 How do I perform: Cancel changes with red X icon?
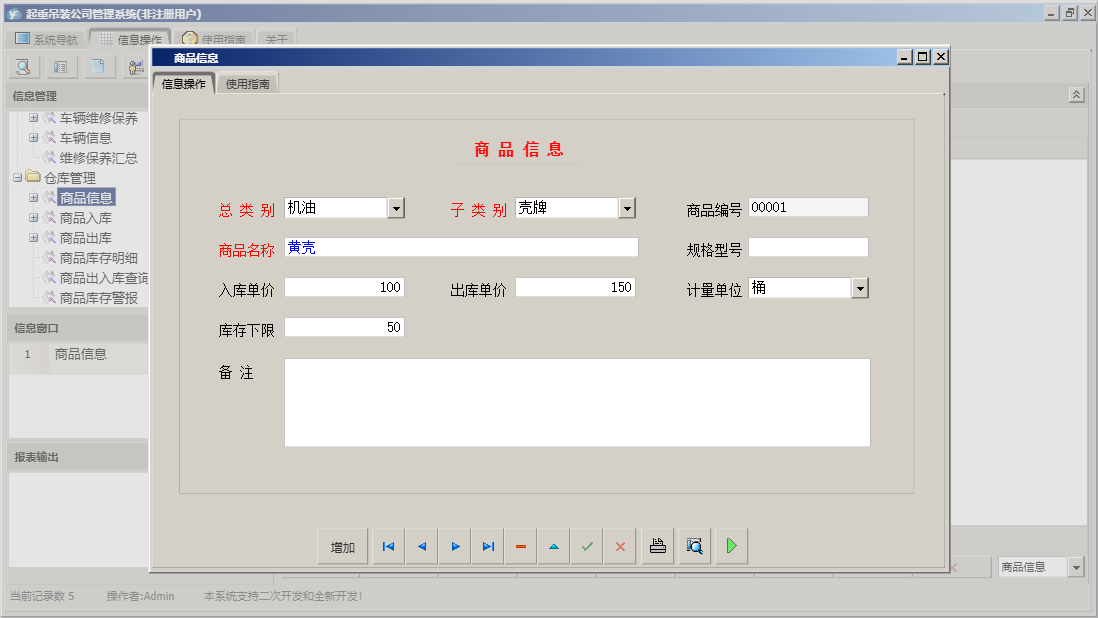[x=620, y=545]
